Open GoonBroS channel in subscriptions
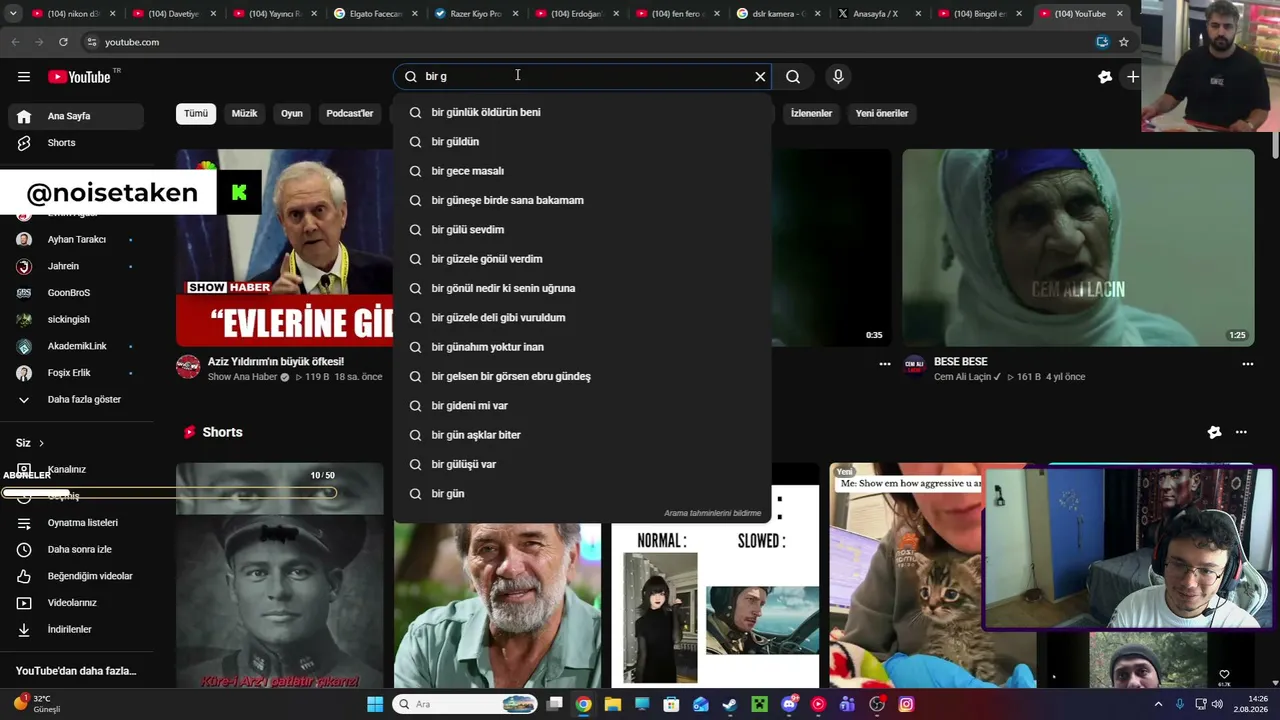 75,293
